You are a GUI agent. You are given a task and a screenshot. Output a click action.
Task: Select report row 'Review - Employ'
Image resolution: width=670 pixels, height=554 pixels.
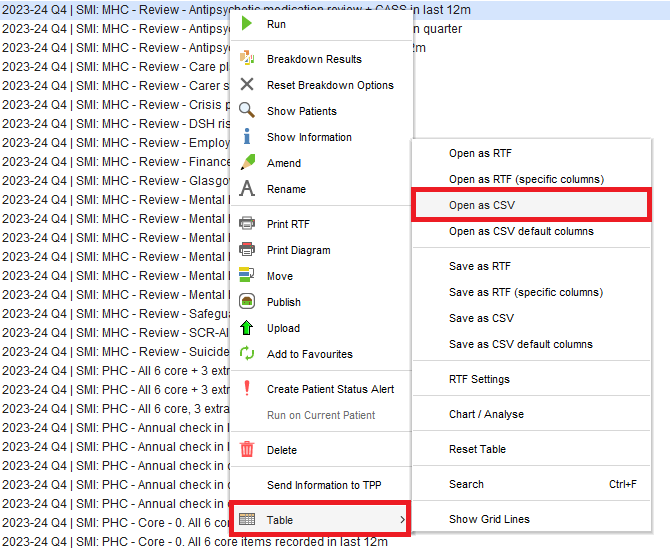pyautogui.click(x=115, y=143)
